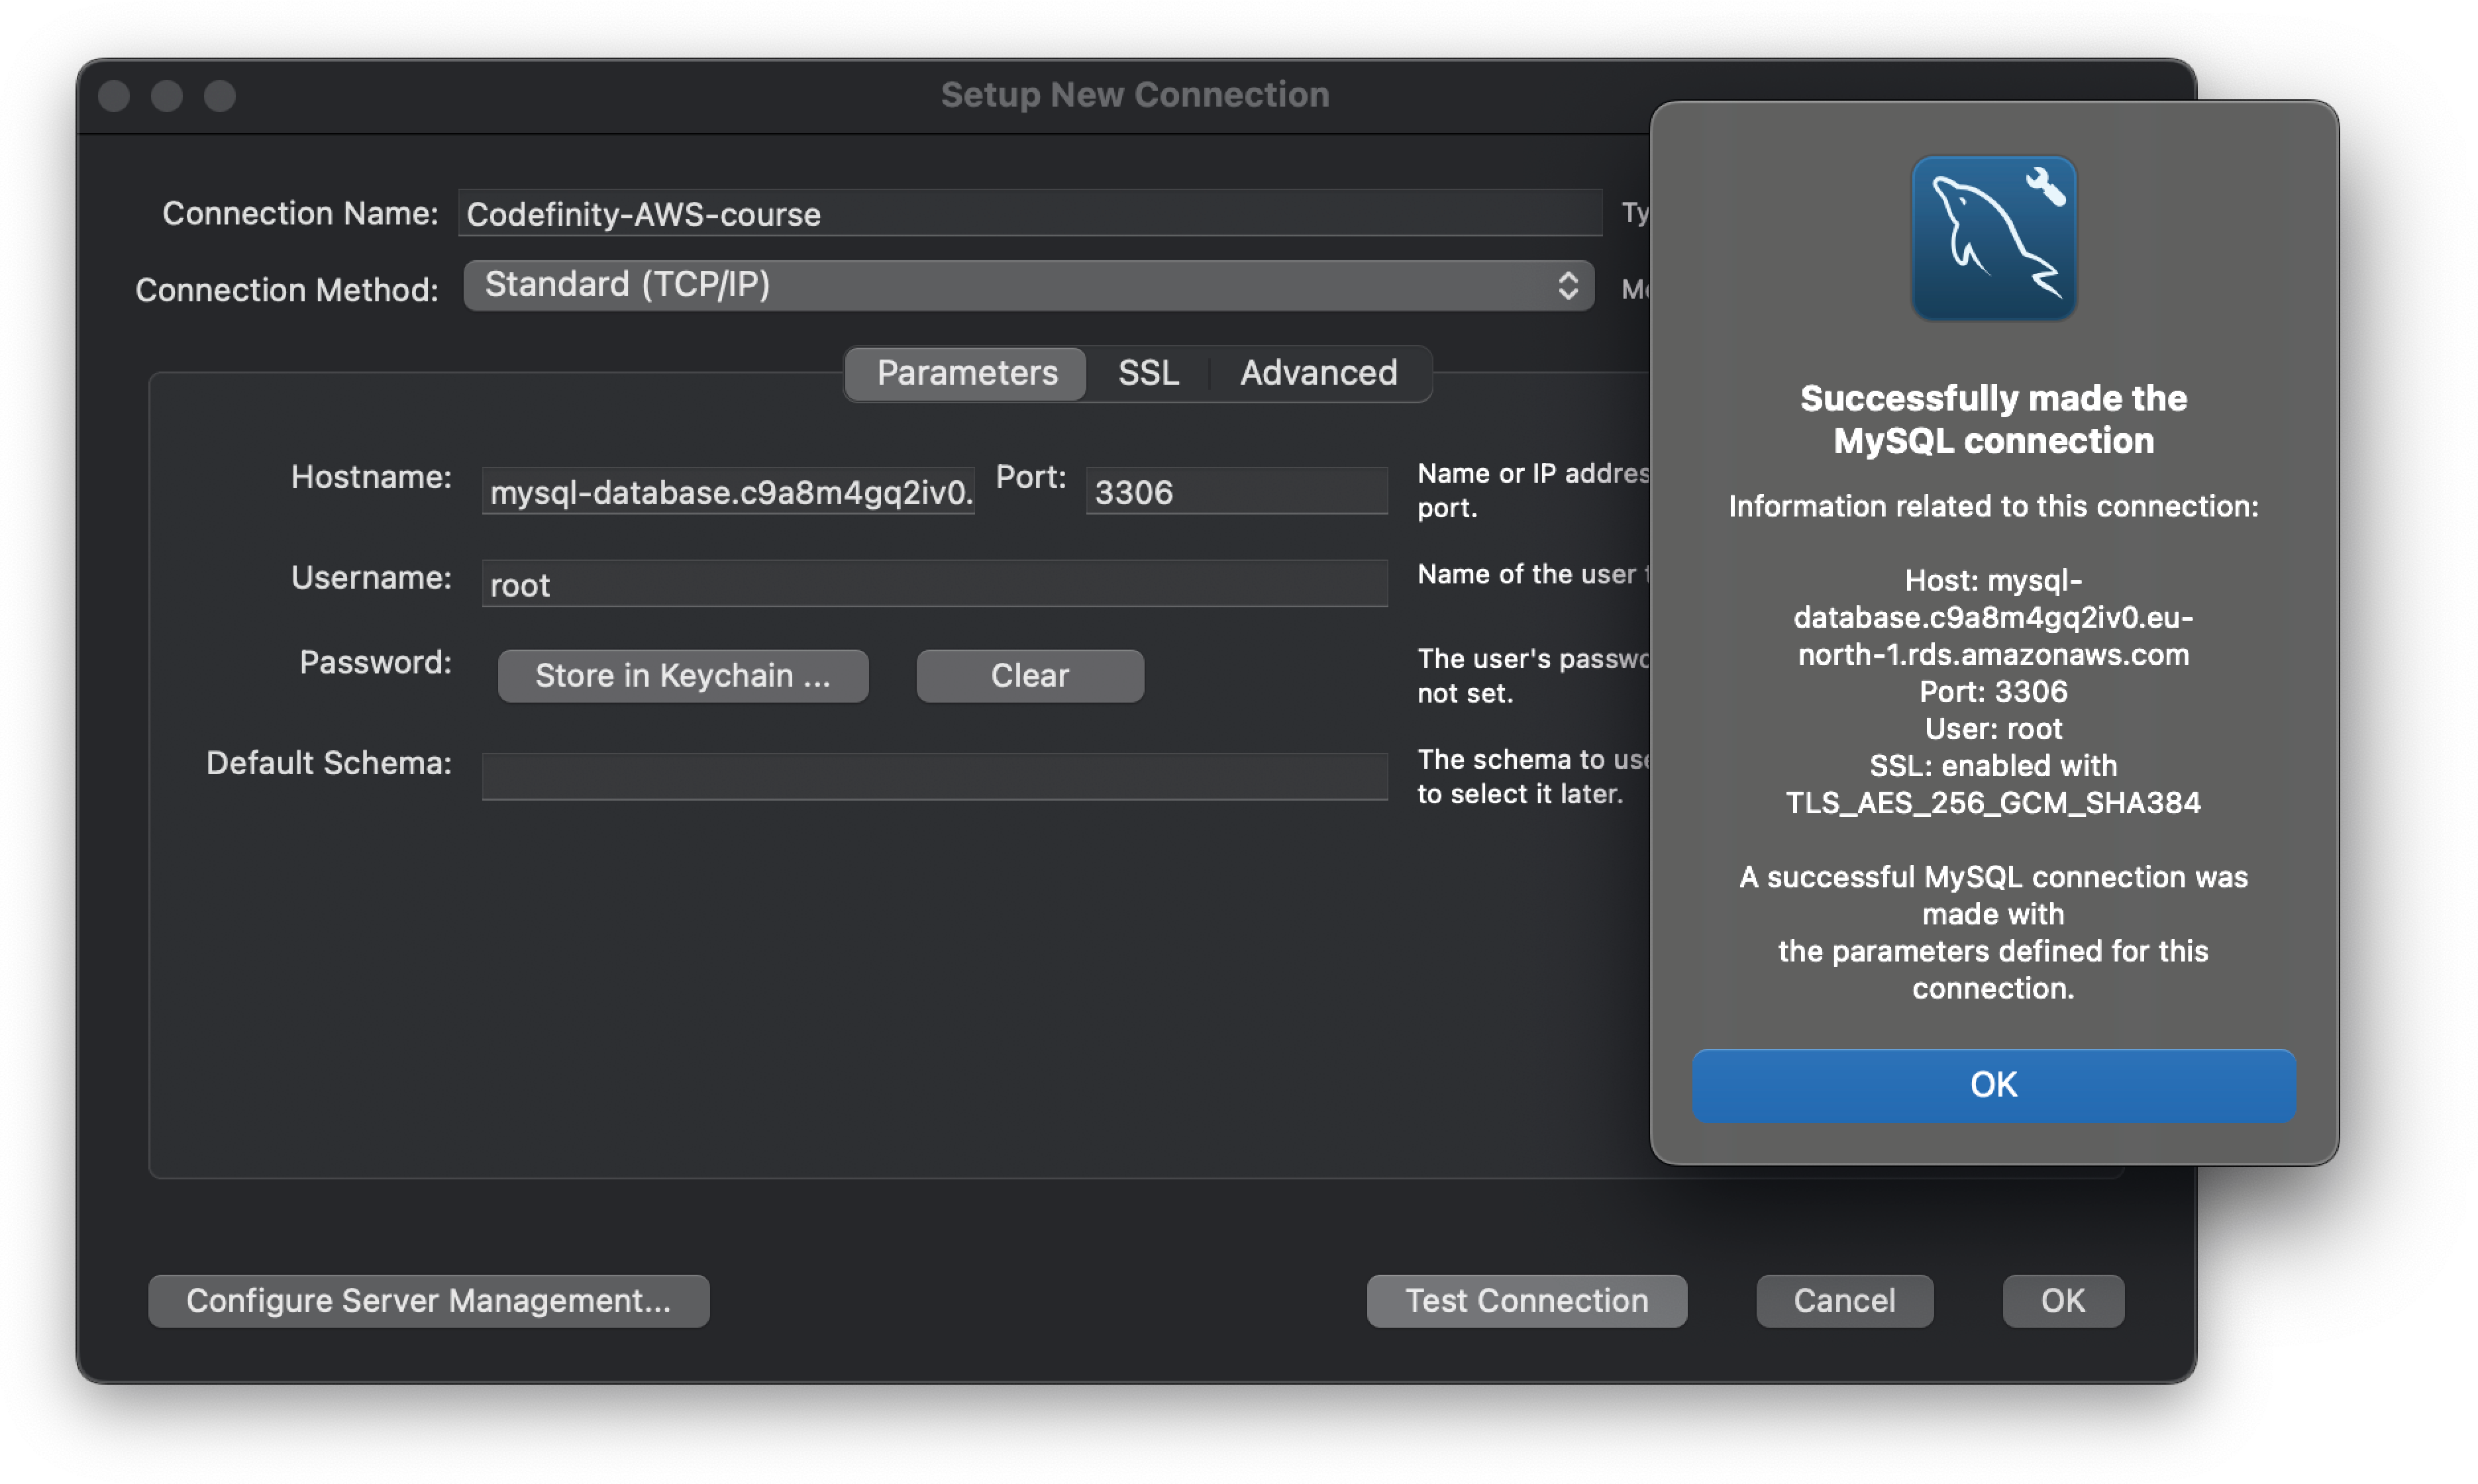Cancel the Setup New Connection window

pyautogui.click(x=1844, y=1301)
